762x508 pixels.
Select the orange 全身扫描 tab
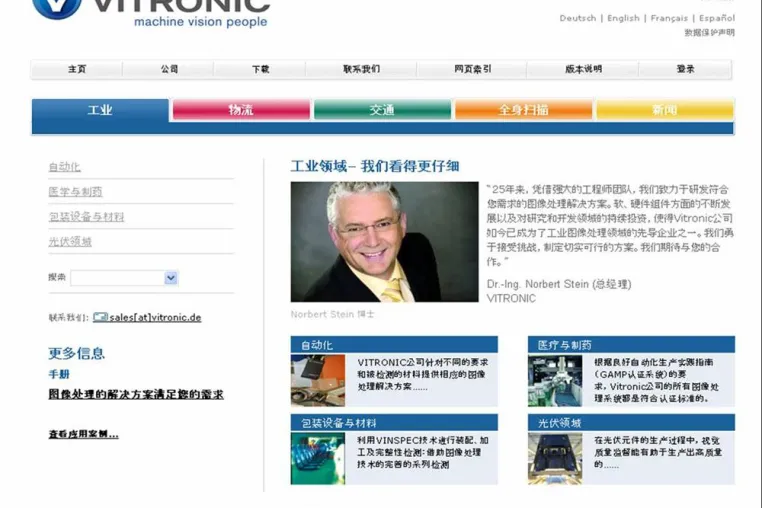tap(523, 110)
